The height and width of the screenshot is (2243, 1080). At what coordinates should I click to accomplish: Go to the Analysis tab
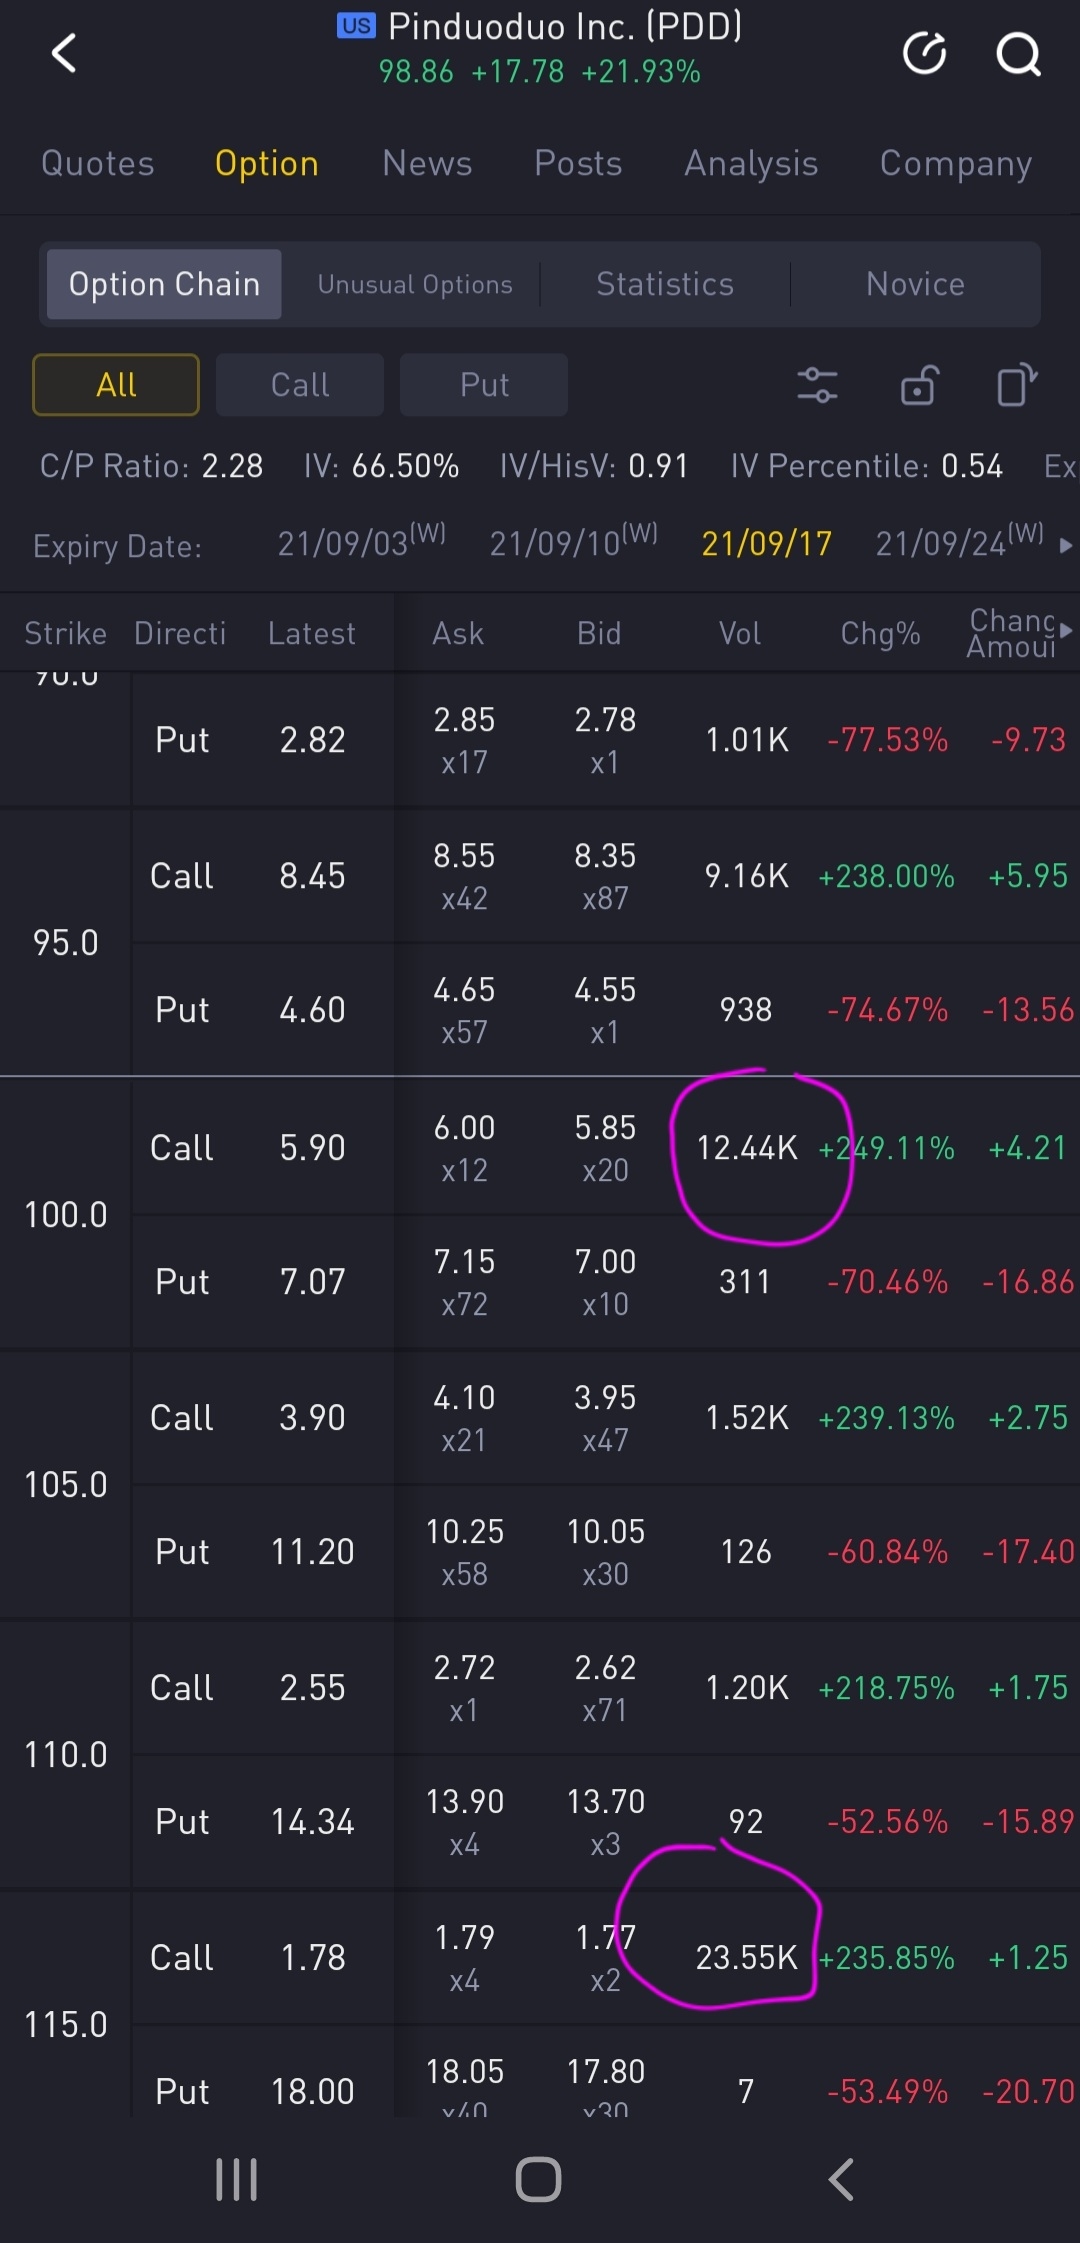pos(751,163)
